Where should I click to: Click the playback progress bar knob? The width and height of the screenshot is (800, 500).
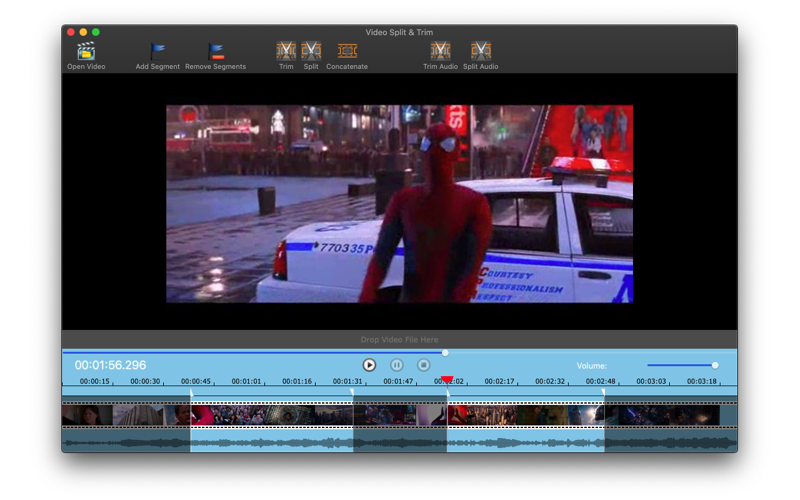click(445, 353)
